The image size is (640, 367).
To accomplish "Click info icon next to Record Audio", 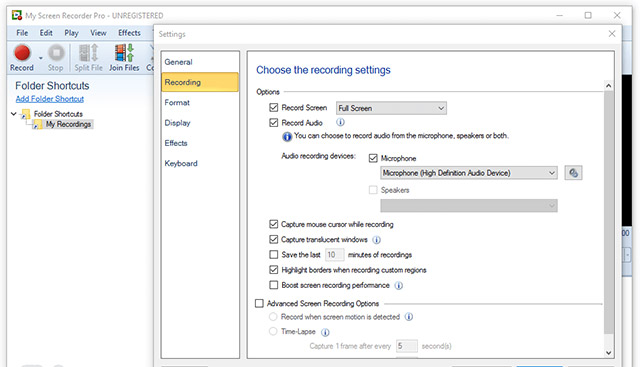I will tap(340, 122).
